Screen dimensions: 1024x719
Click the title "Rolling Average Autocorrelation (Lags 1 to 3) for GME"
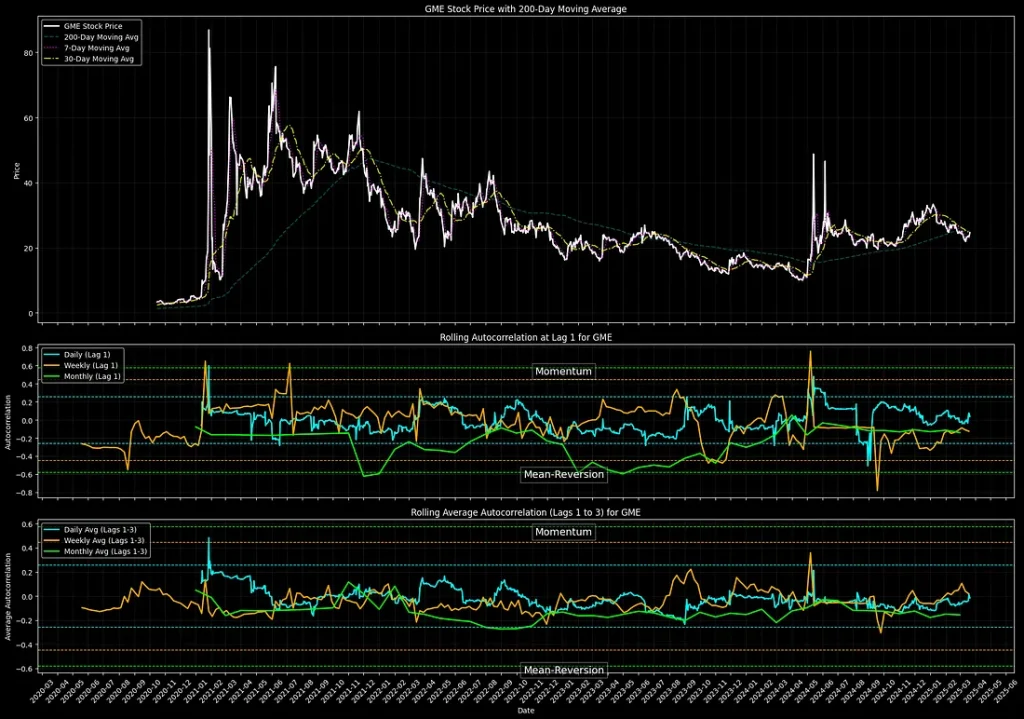click(x=526, y=513)
